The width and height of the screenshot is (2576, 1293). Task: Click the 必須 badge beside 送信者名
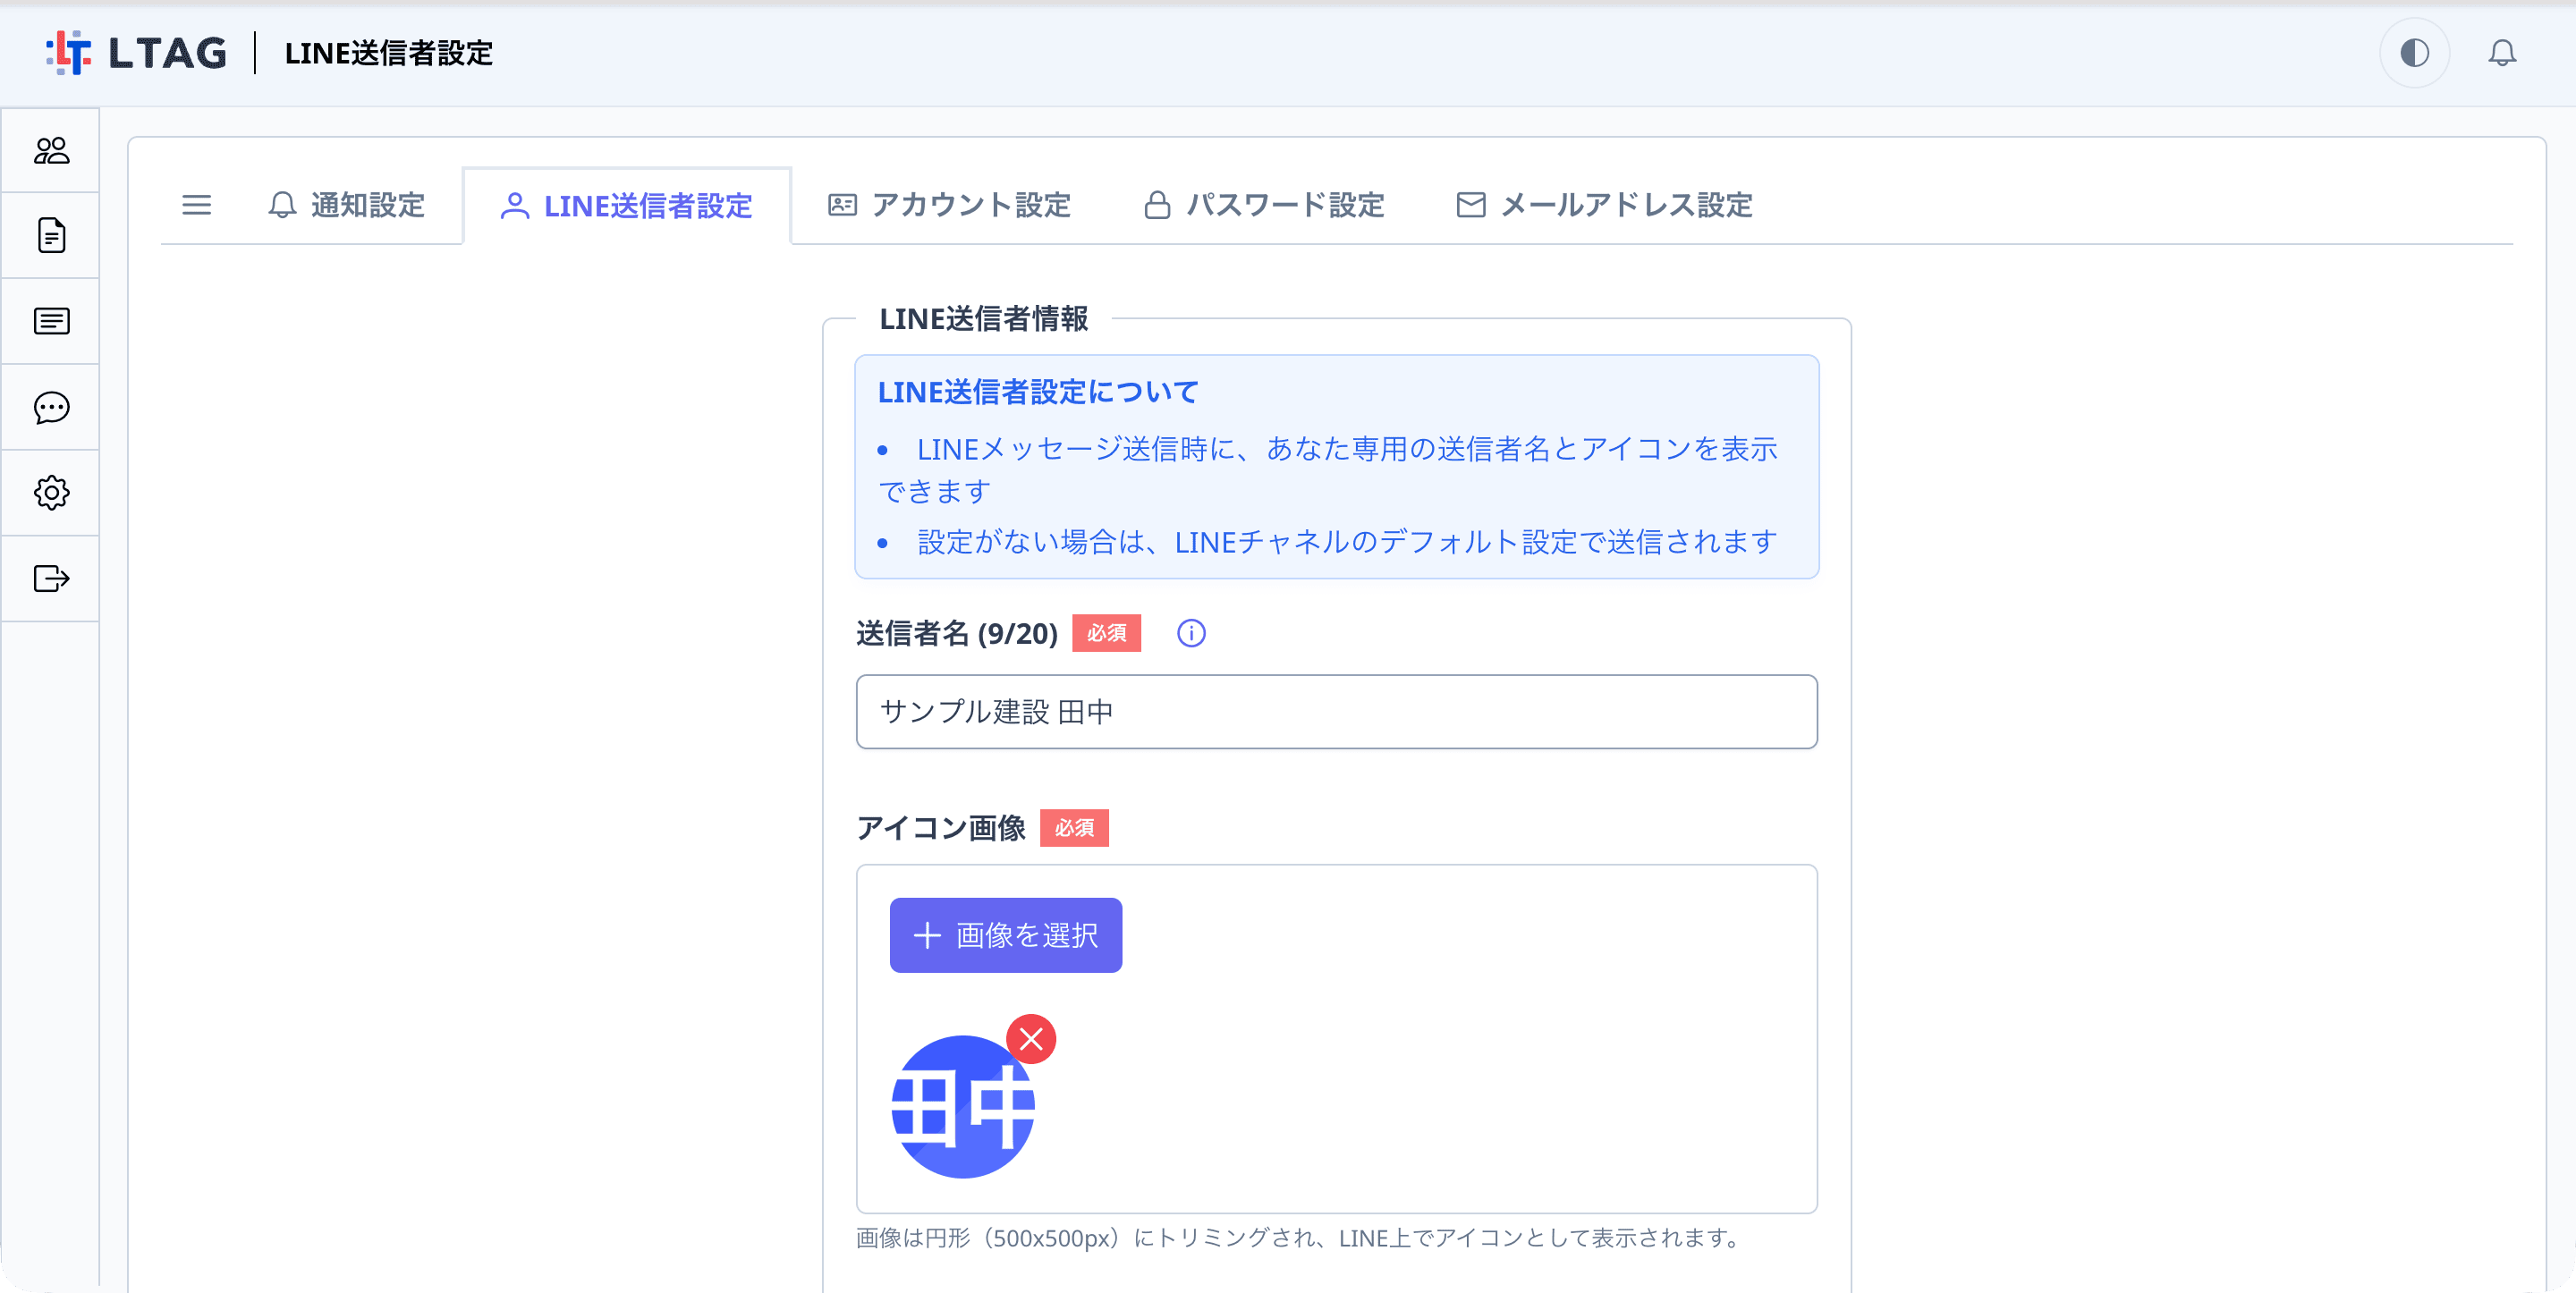[x=1107, y=633]
